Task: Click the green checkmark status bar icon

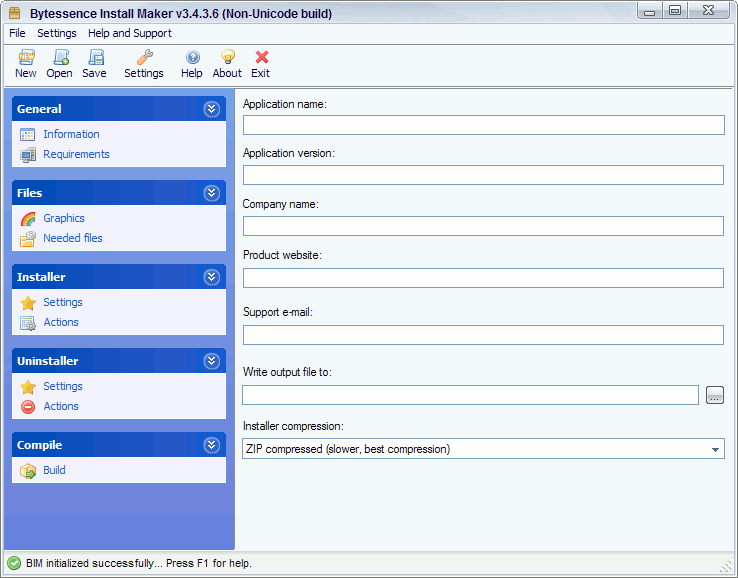Action: coord(14,563)
